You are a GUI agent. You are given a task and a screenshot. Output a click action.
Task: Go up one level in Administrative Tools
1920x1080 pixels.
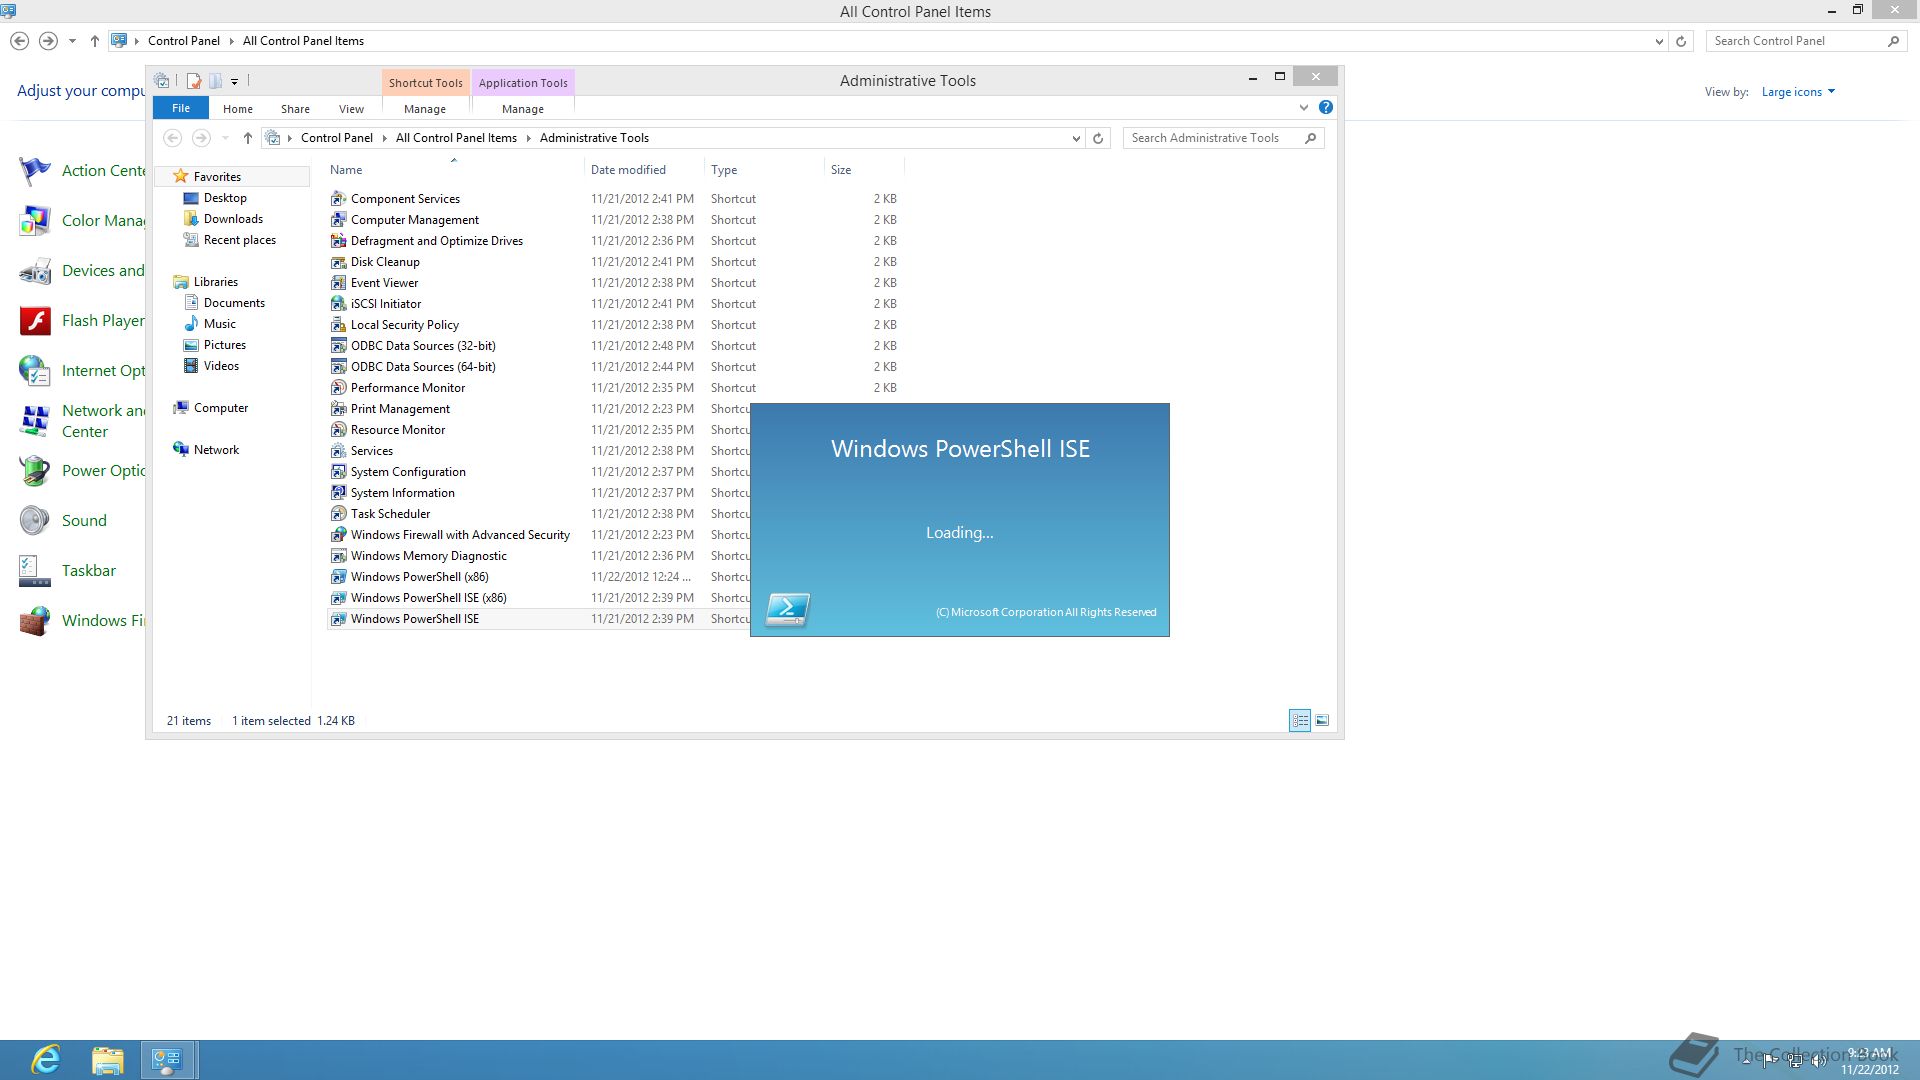click(x=248, y=138)
